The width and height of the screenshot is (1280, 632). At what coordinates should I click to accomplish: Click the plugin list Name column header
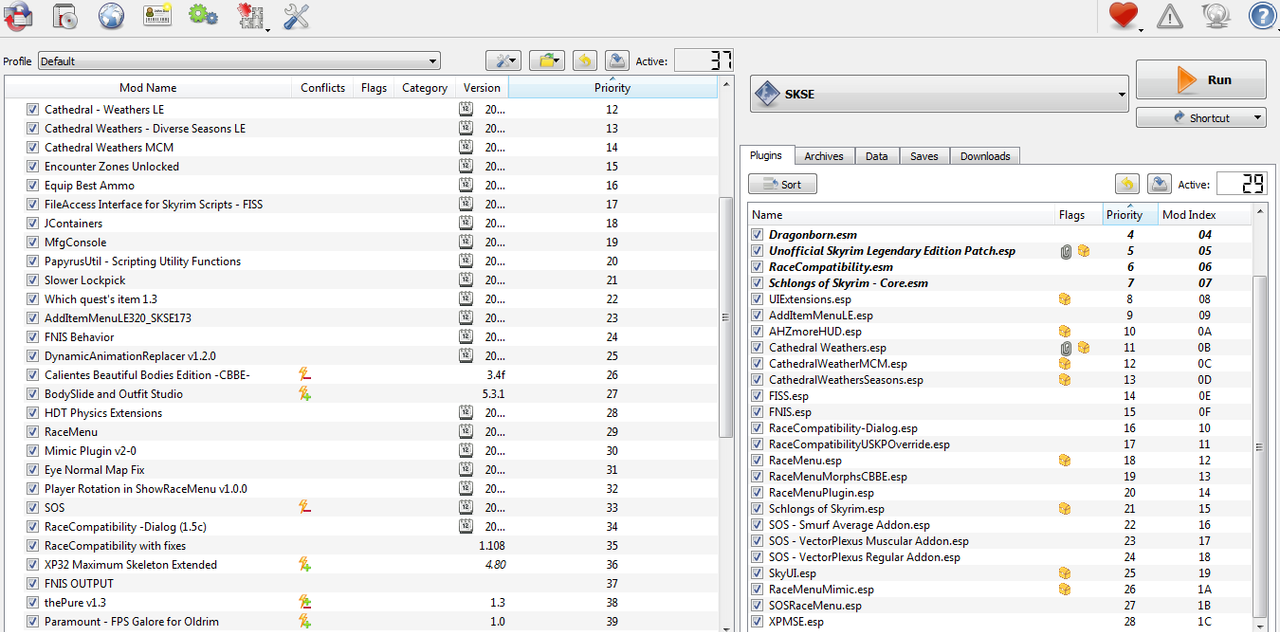click(902, 215)
